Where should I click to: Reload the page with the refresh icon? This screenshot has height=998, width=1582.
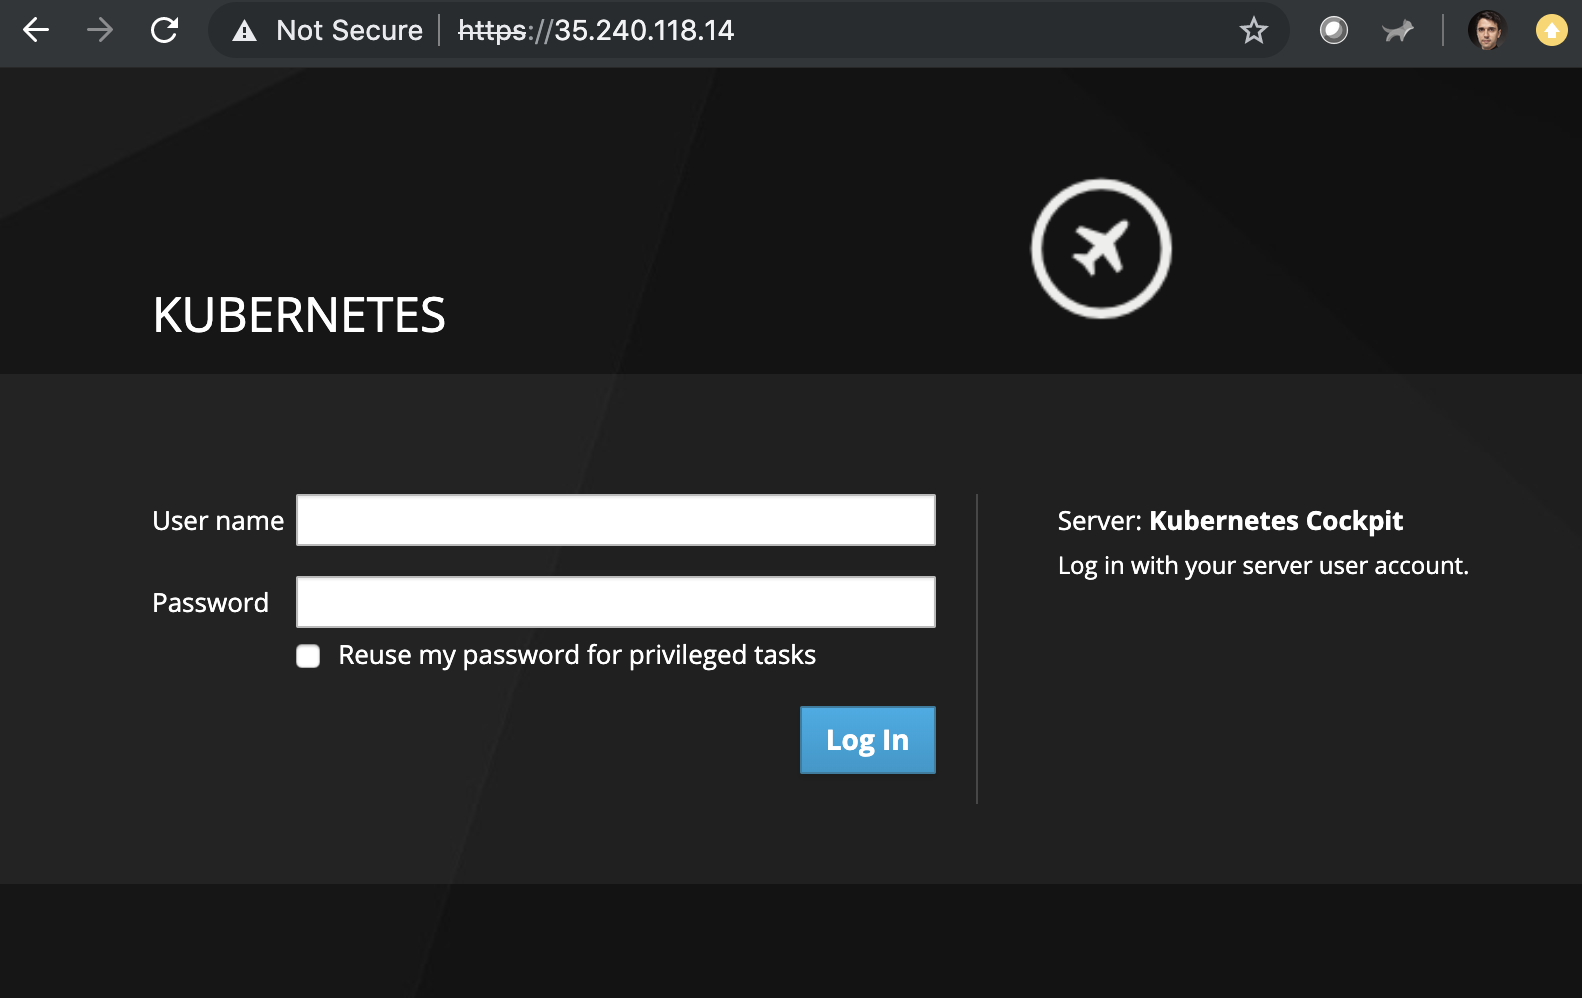tap(164, 30)
